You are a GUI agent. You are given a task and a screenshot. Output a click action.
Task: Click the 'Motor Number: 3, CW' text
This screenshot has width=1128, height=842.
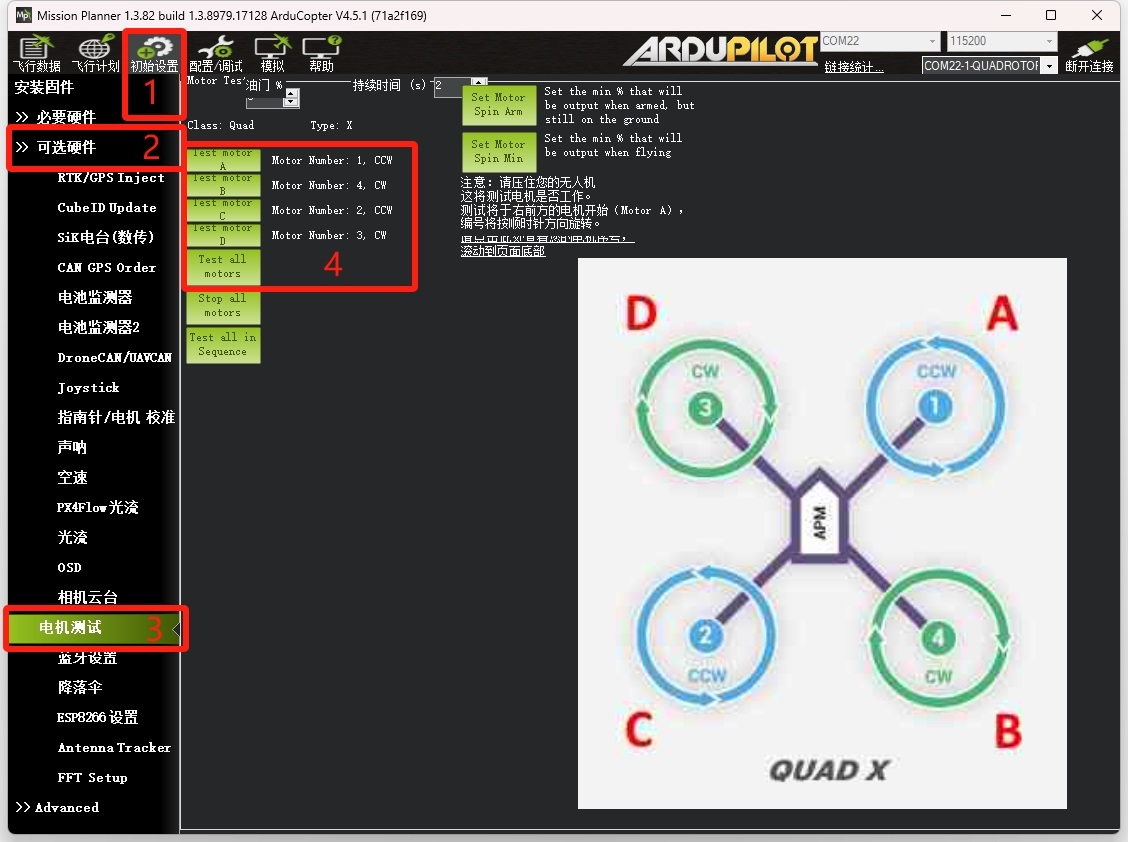pos(329,236)
